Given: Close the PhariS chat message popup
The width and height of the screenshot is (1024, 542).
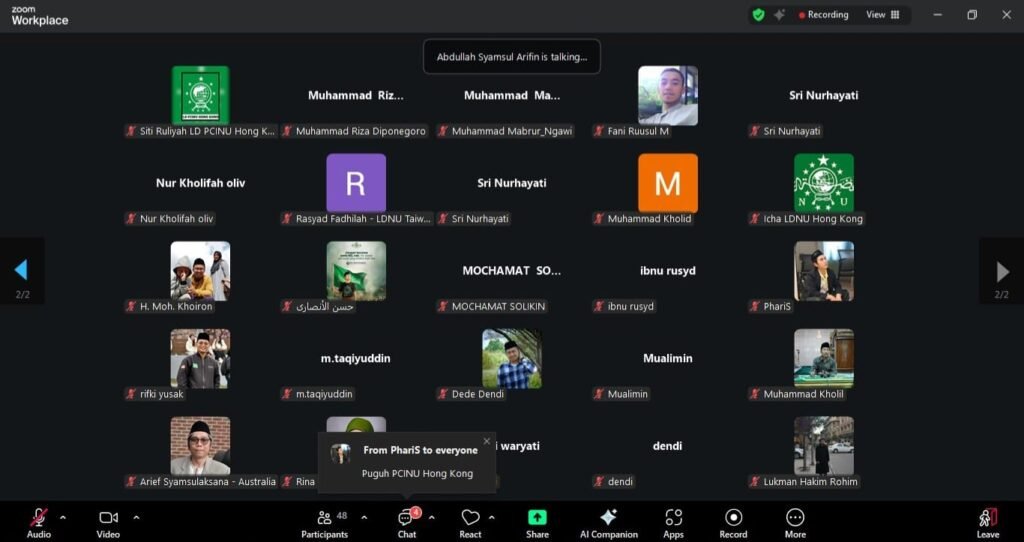Looking at the screenshot, I should [x=487, y=441].
